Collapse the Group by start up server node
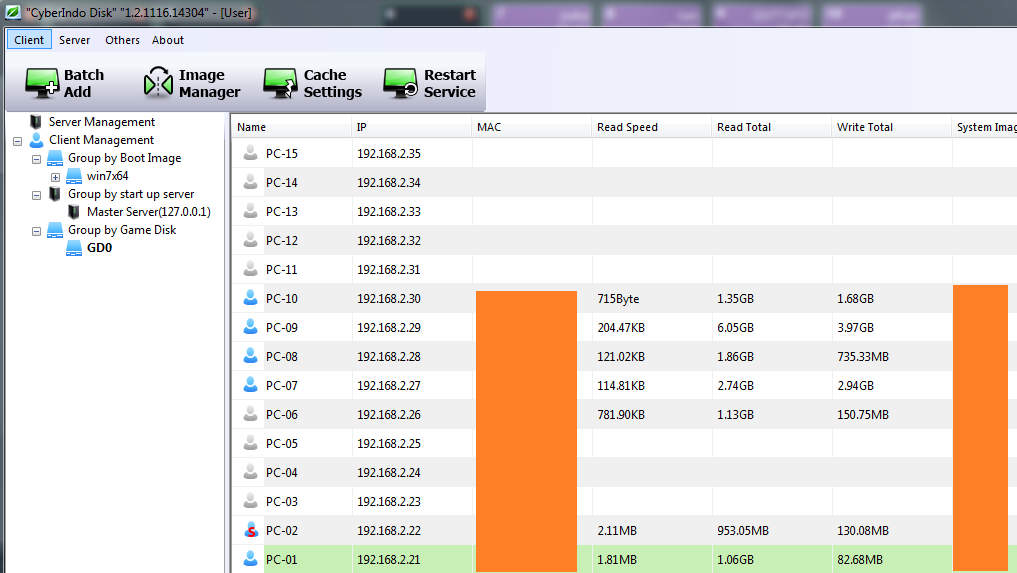This screenshot has height=573, width=1017. click(36, 195)
